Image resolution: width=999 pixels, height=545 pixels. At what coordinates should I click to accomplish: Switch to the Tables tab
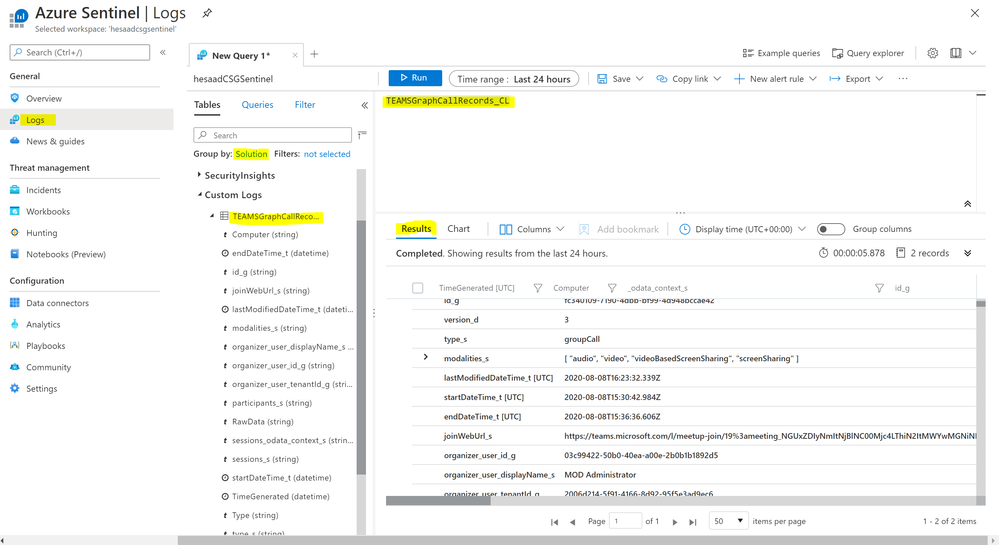tap(207, 105)
